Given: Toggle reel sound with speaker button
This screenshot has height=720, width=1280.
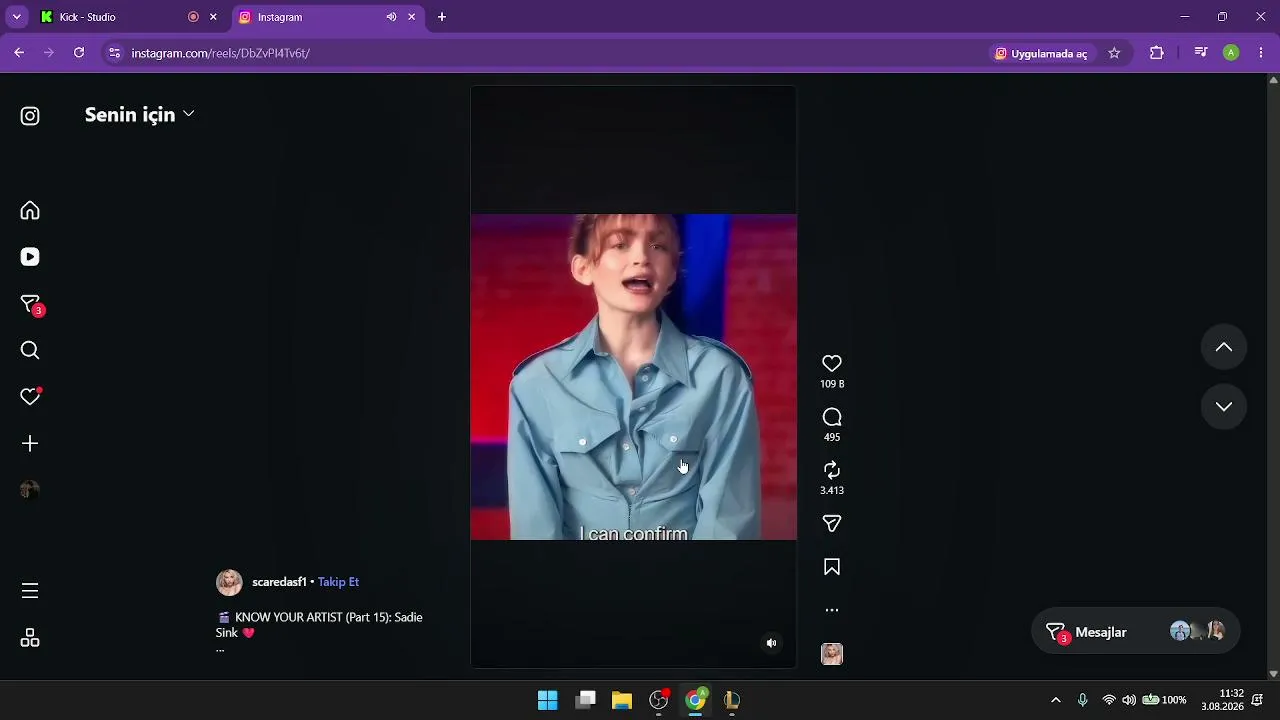Looking at the screenshot, I should (x=771, y=643).
